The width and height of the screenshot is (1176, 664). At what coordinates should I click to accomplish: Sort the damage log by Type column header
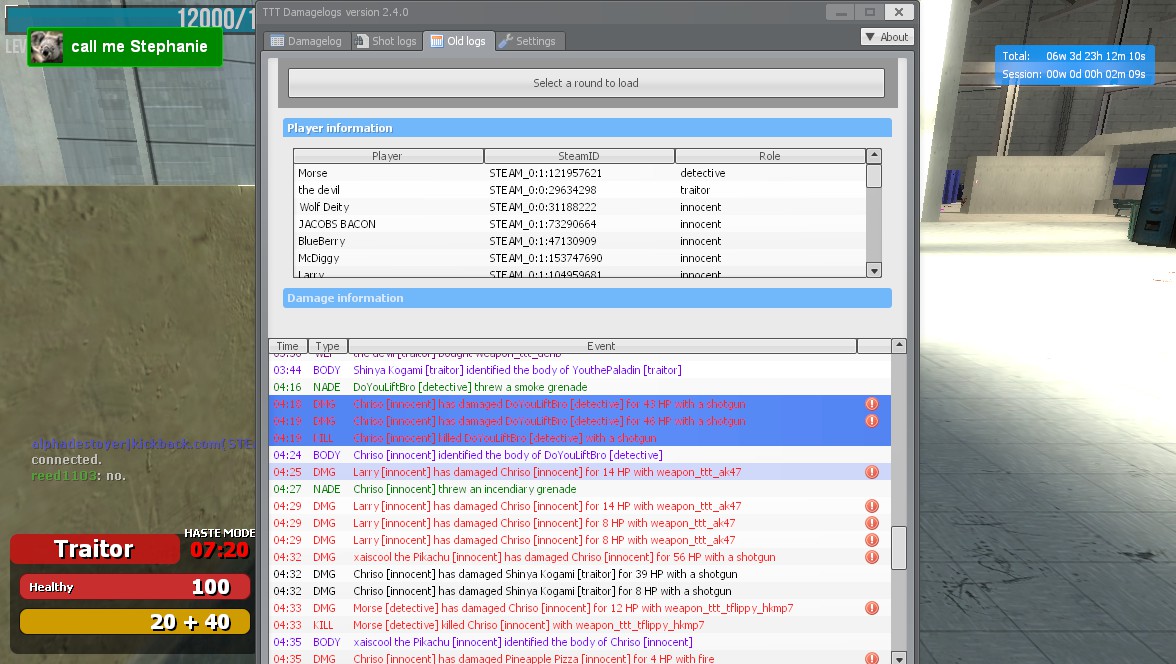pos(327,346)
